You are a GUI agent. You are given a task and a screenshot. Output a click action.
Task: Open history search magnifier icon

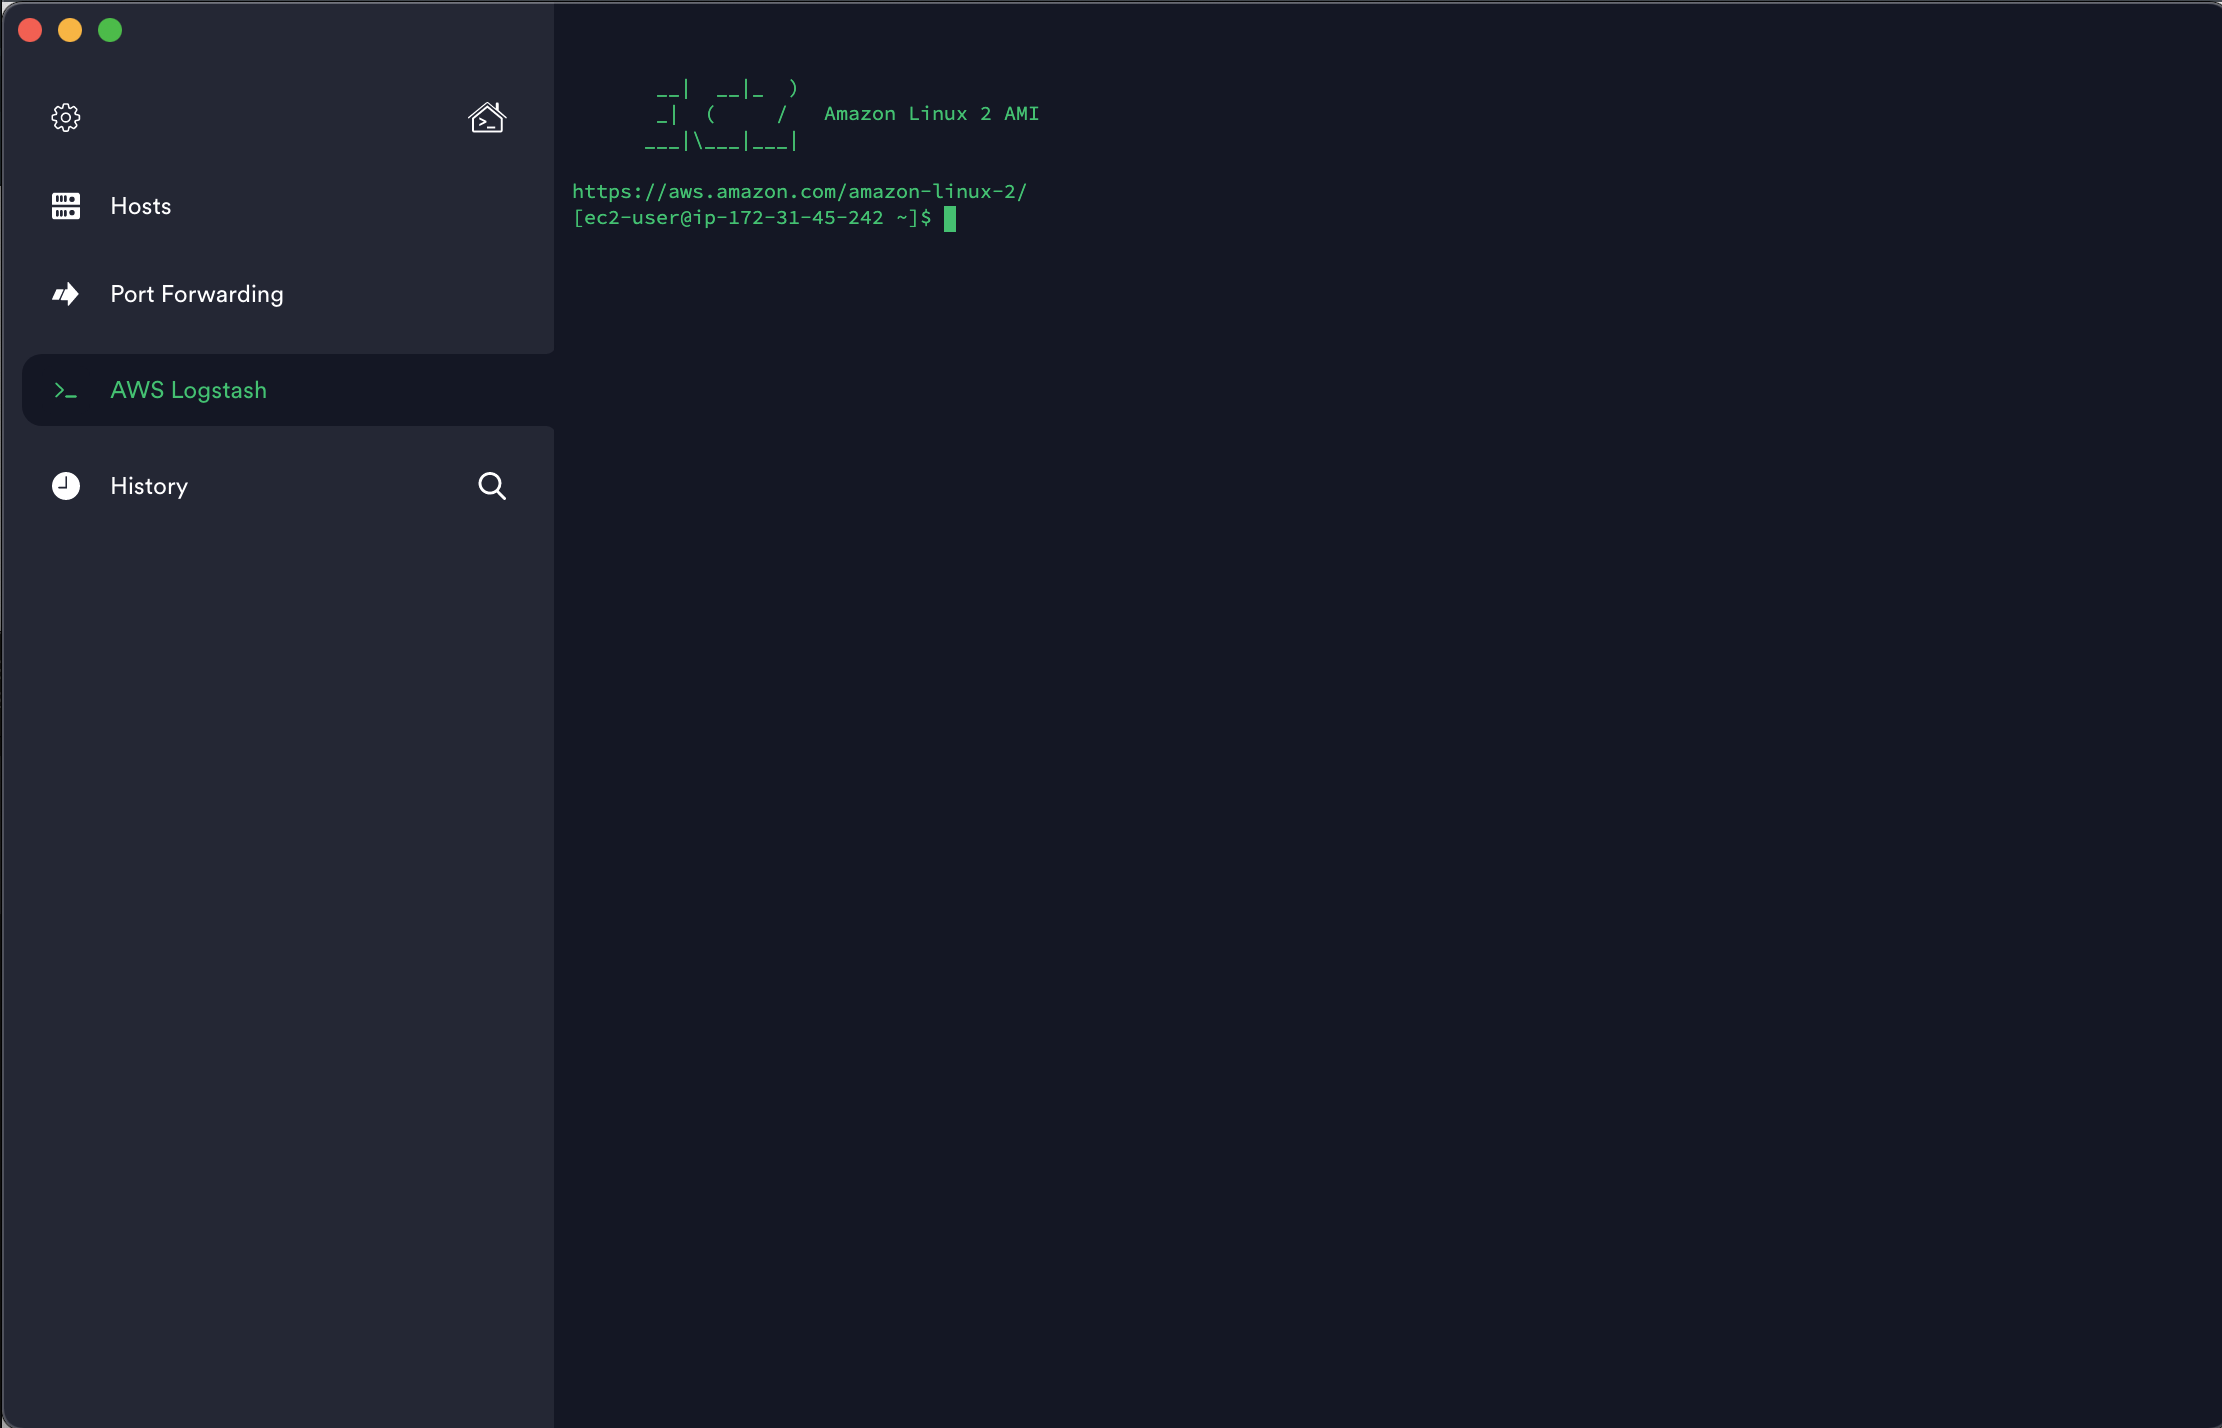pos(491,486)
